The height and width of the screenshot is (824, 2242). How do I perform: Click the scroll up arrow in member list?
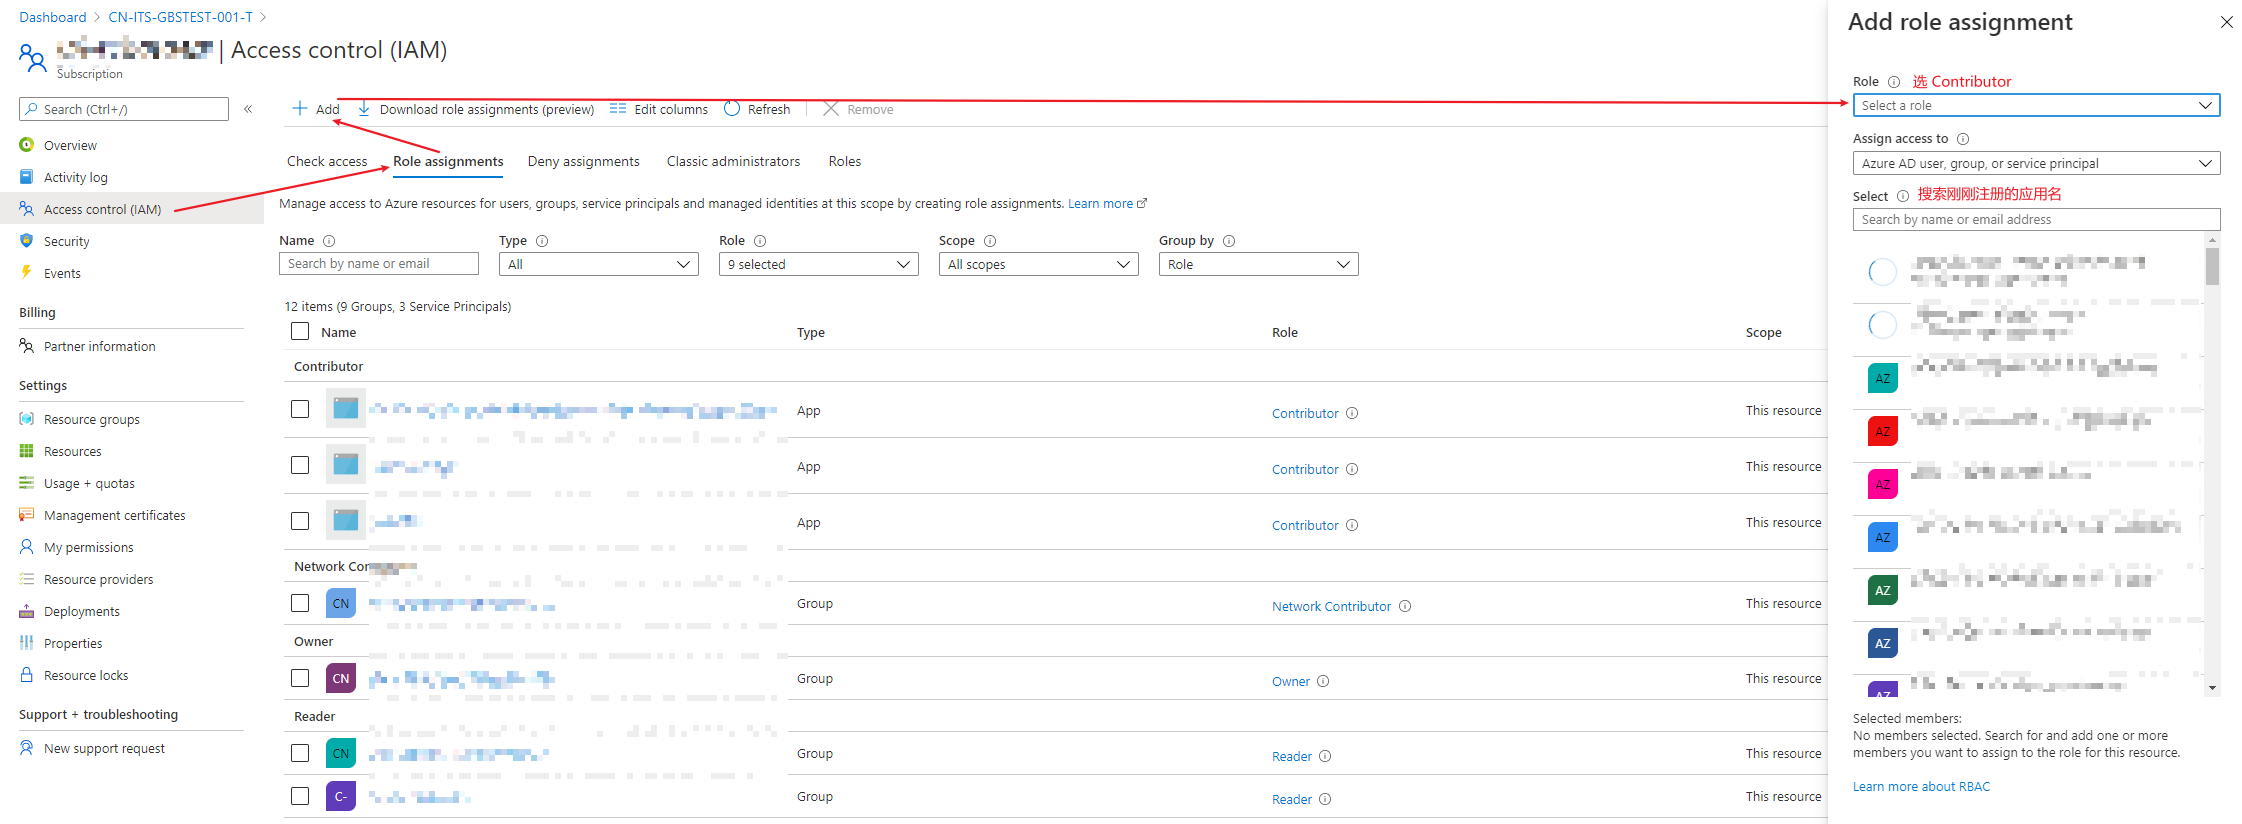coord(2212,240)
